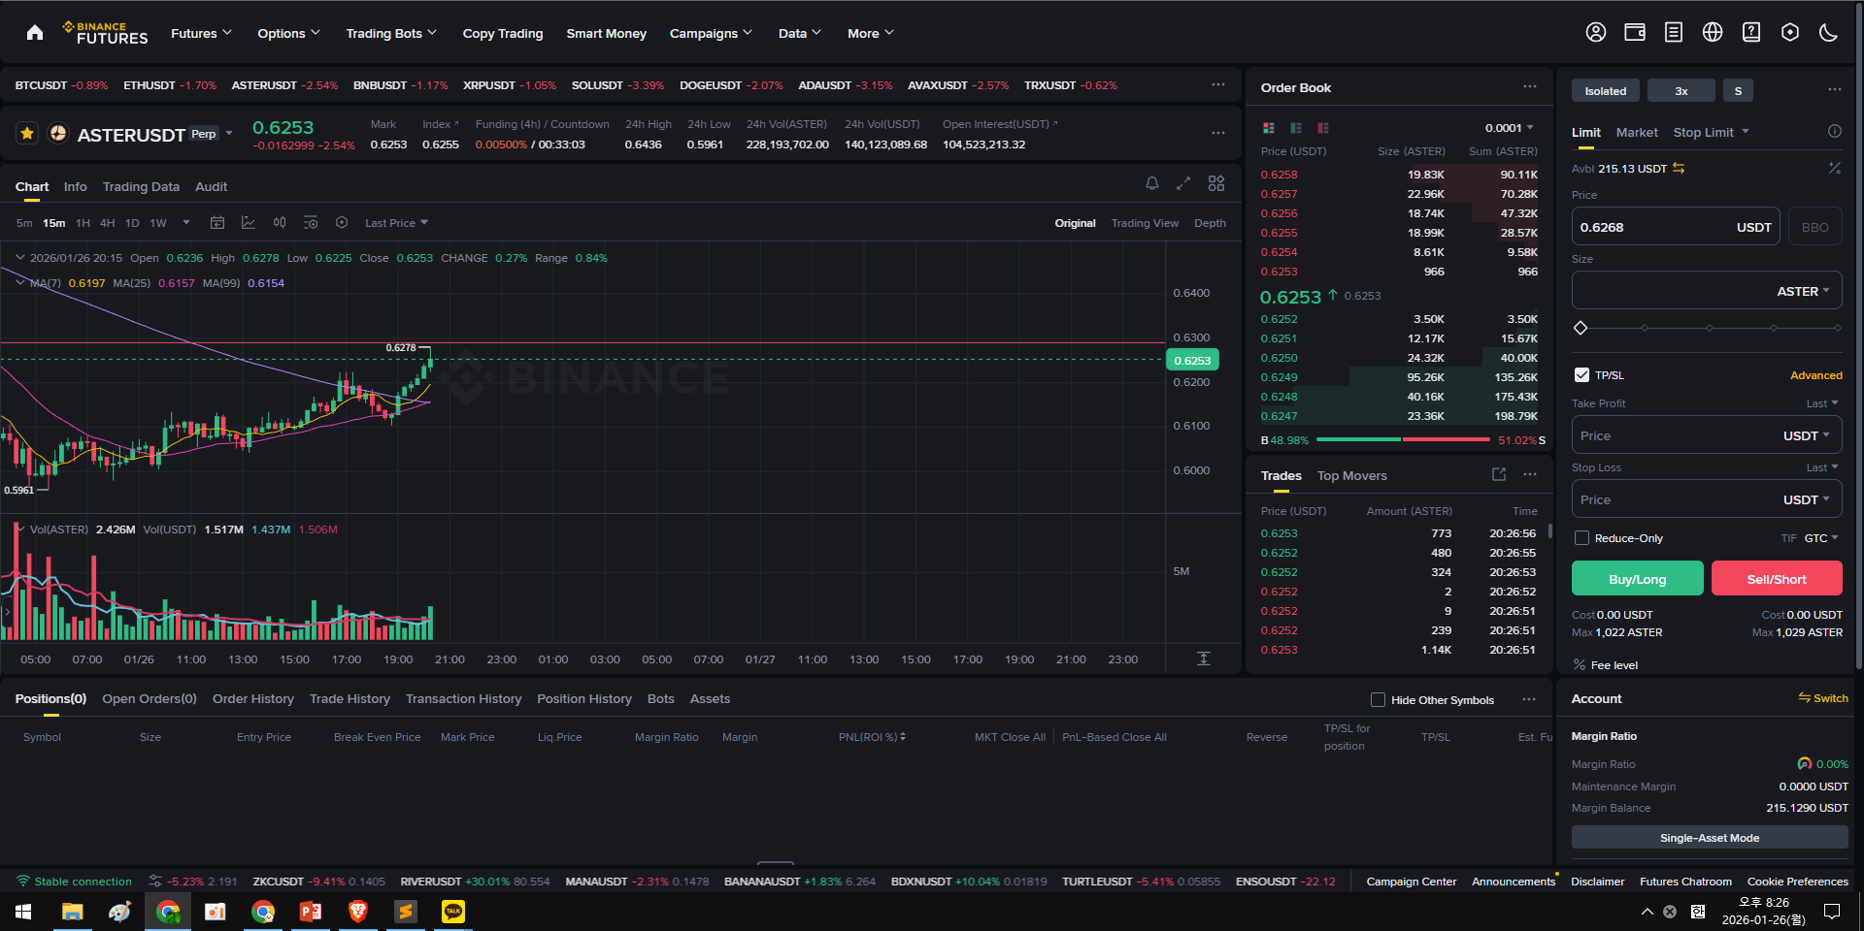
Task: Click the Switch account link
Action: (1823, 698)
